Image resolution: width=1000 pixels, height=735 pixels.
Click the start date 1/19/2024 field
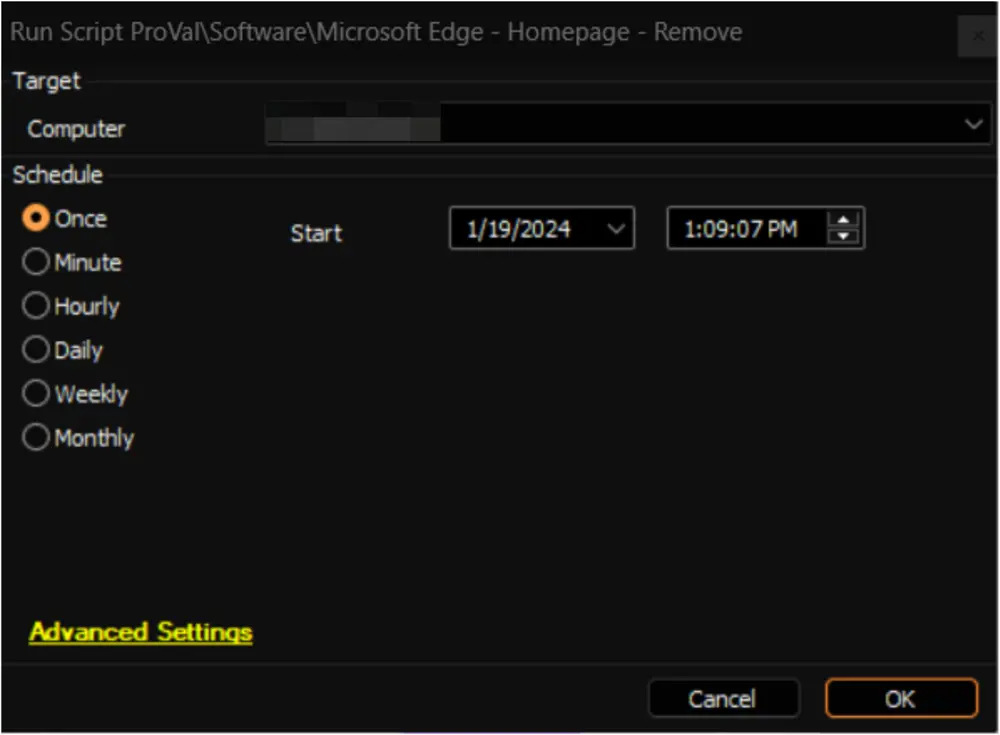[542, 228]
